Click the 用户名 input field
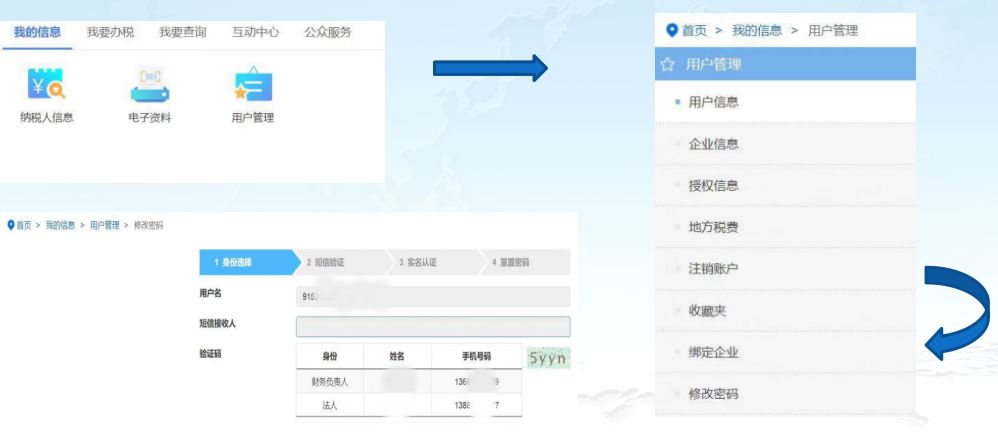The height and width of the screenshot is (432, 998). click(433, 297)
